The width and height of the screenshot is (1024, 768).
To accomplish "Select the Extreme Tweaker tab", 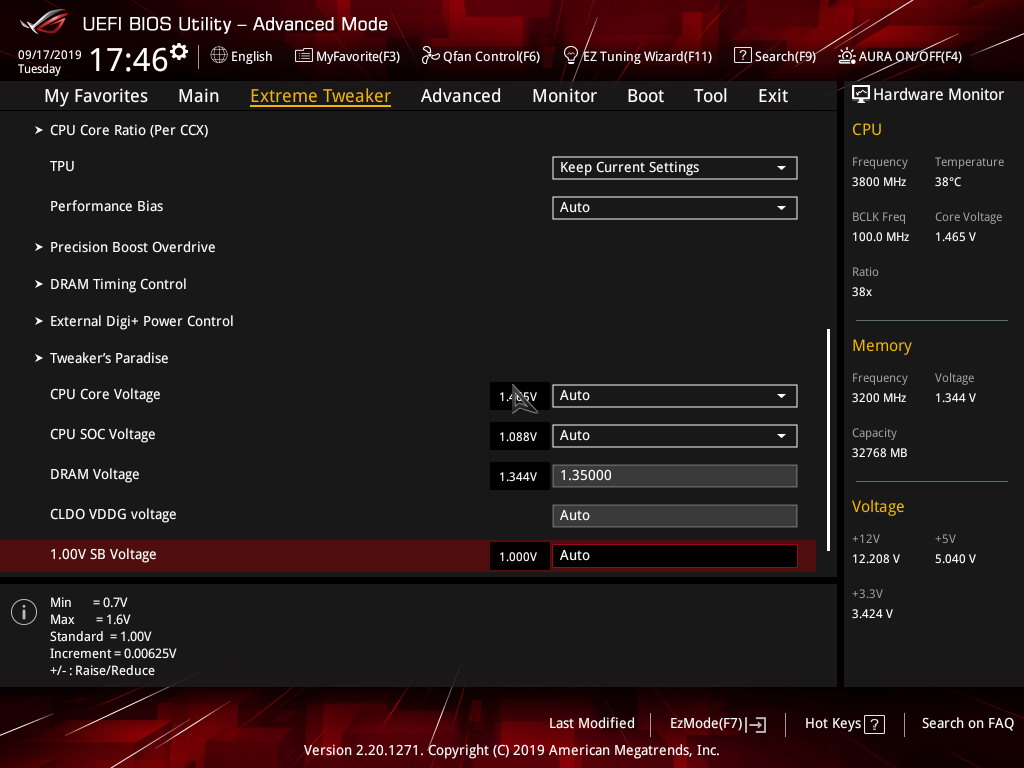I will [320, 96].
